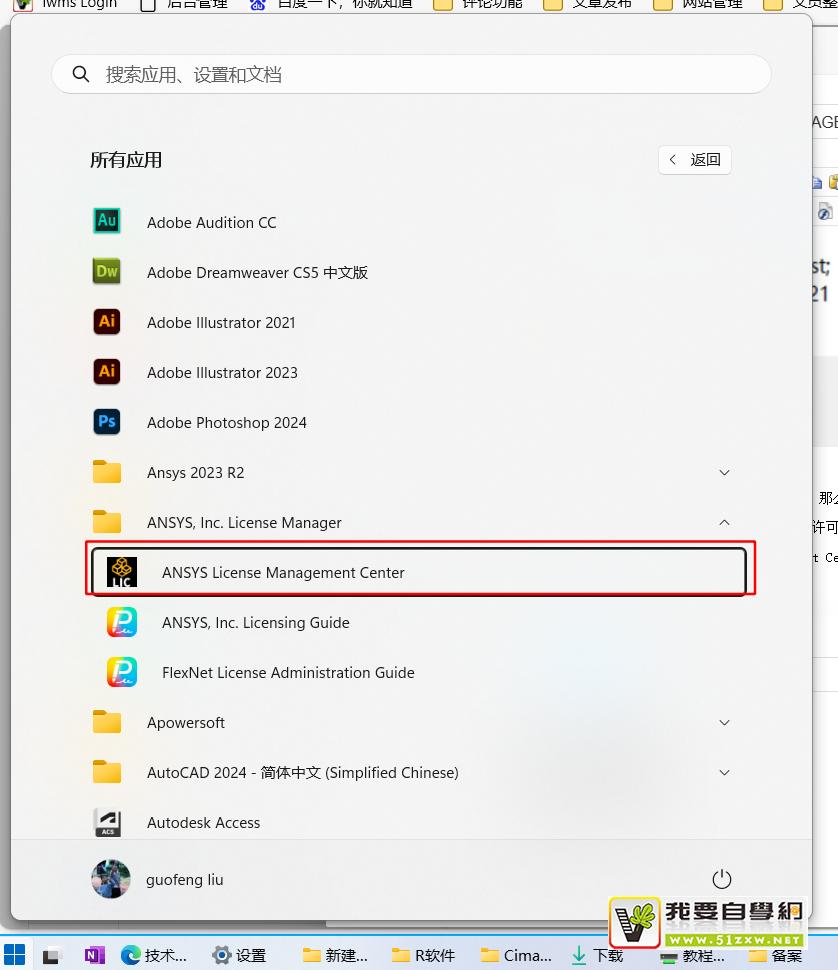Open ANSYS, Inc. Licensing Guide icon
The height and width of the screenshot is (970, 838).
click(x=122, y=622)
